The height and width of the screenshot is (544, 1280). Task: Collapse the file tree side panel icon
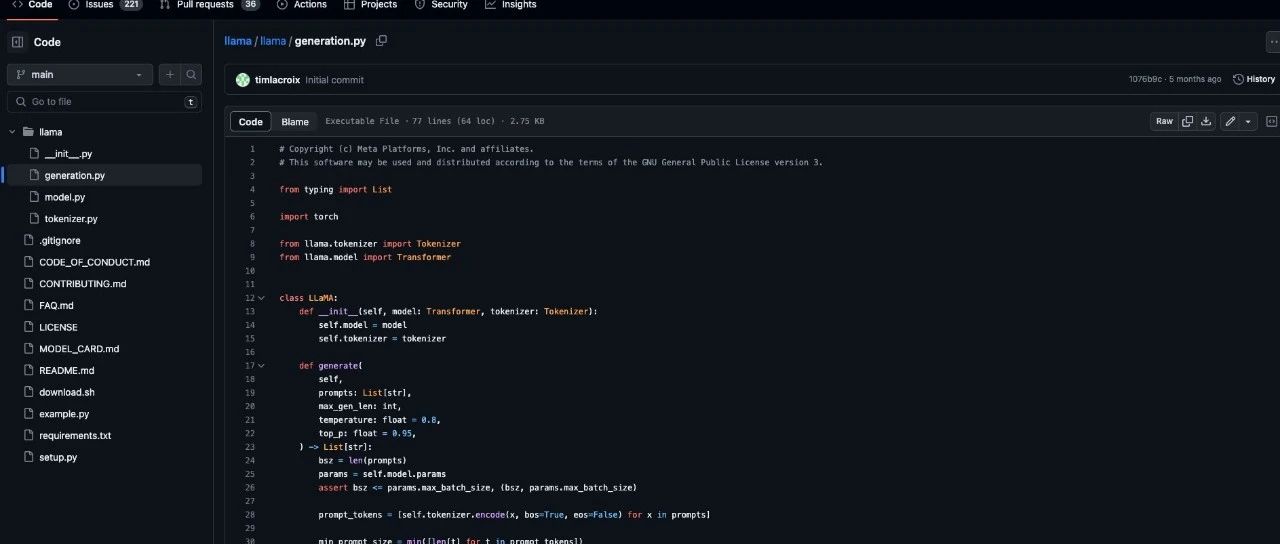(x=17, y=42)
